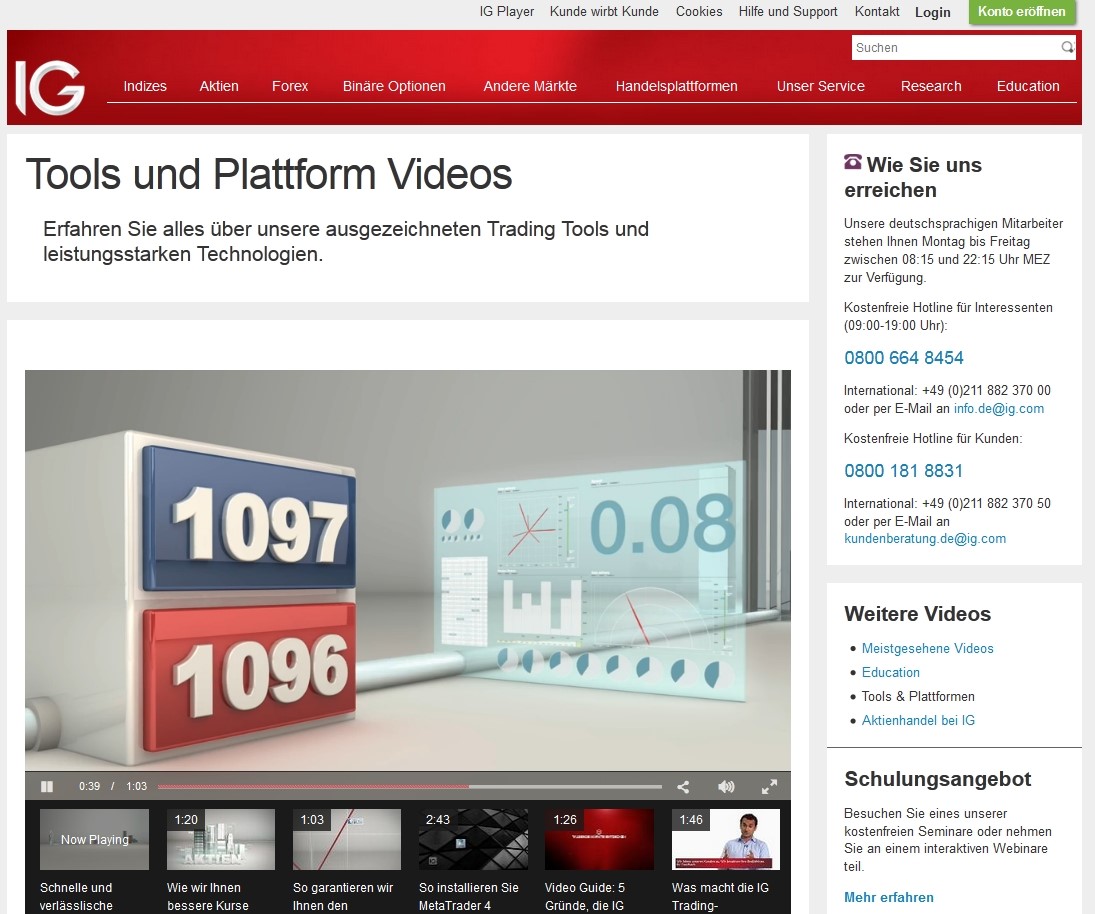Click the search magnifier icon
The image size is (1095, 914).
coord(1067,47)
